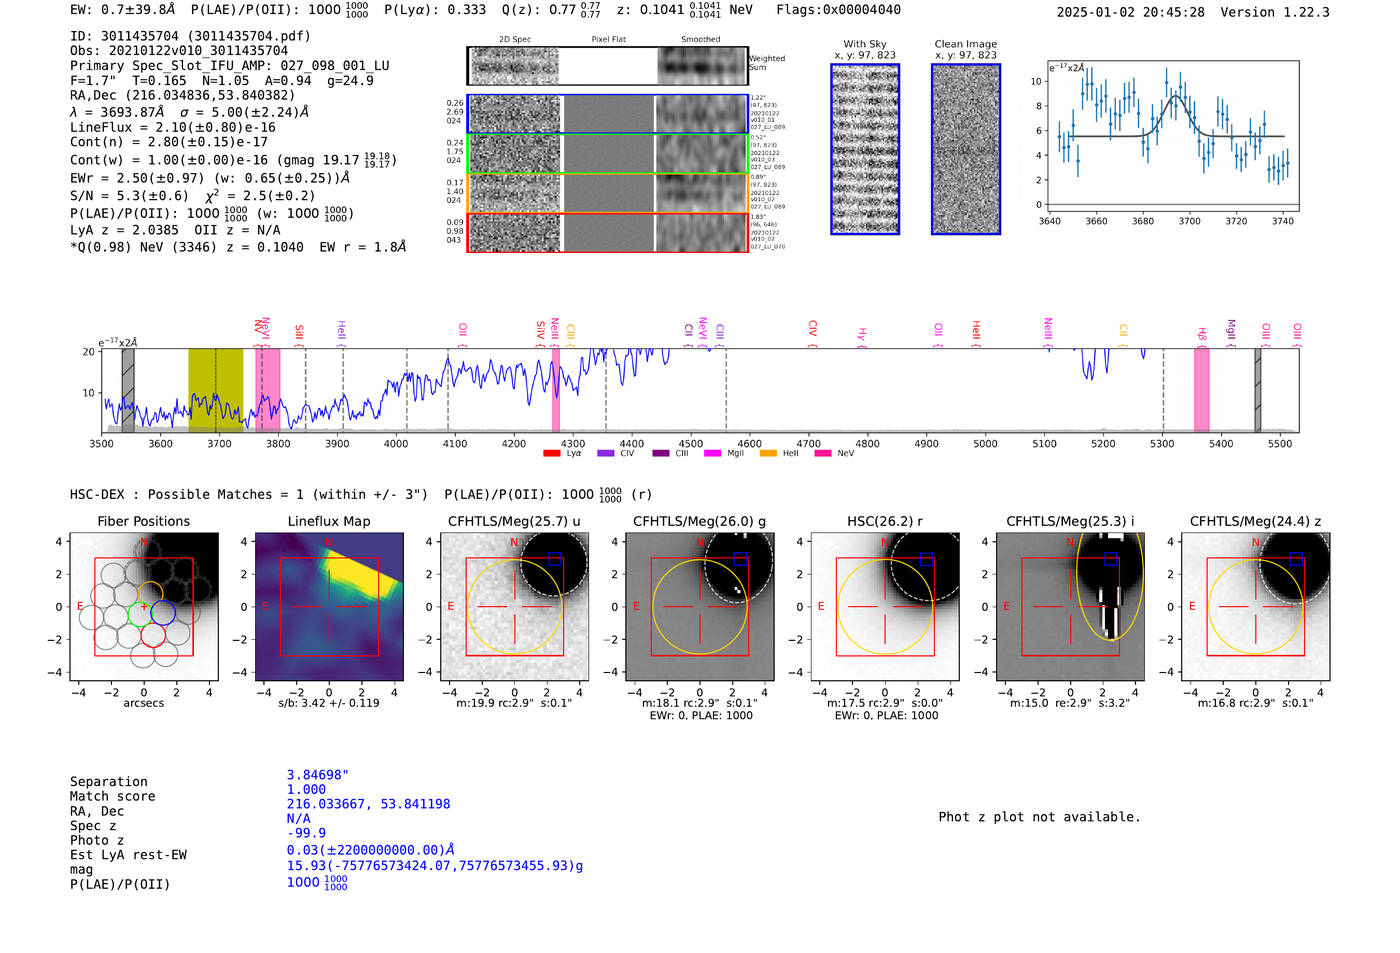This screenshot has width=1400, height=953.
Task: Click the Obs: 20210122v010_3011435704 line
Action: point(179,51)
